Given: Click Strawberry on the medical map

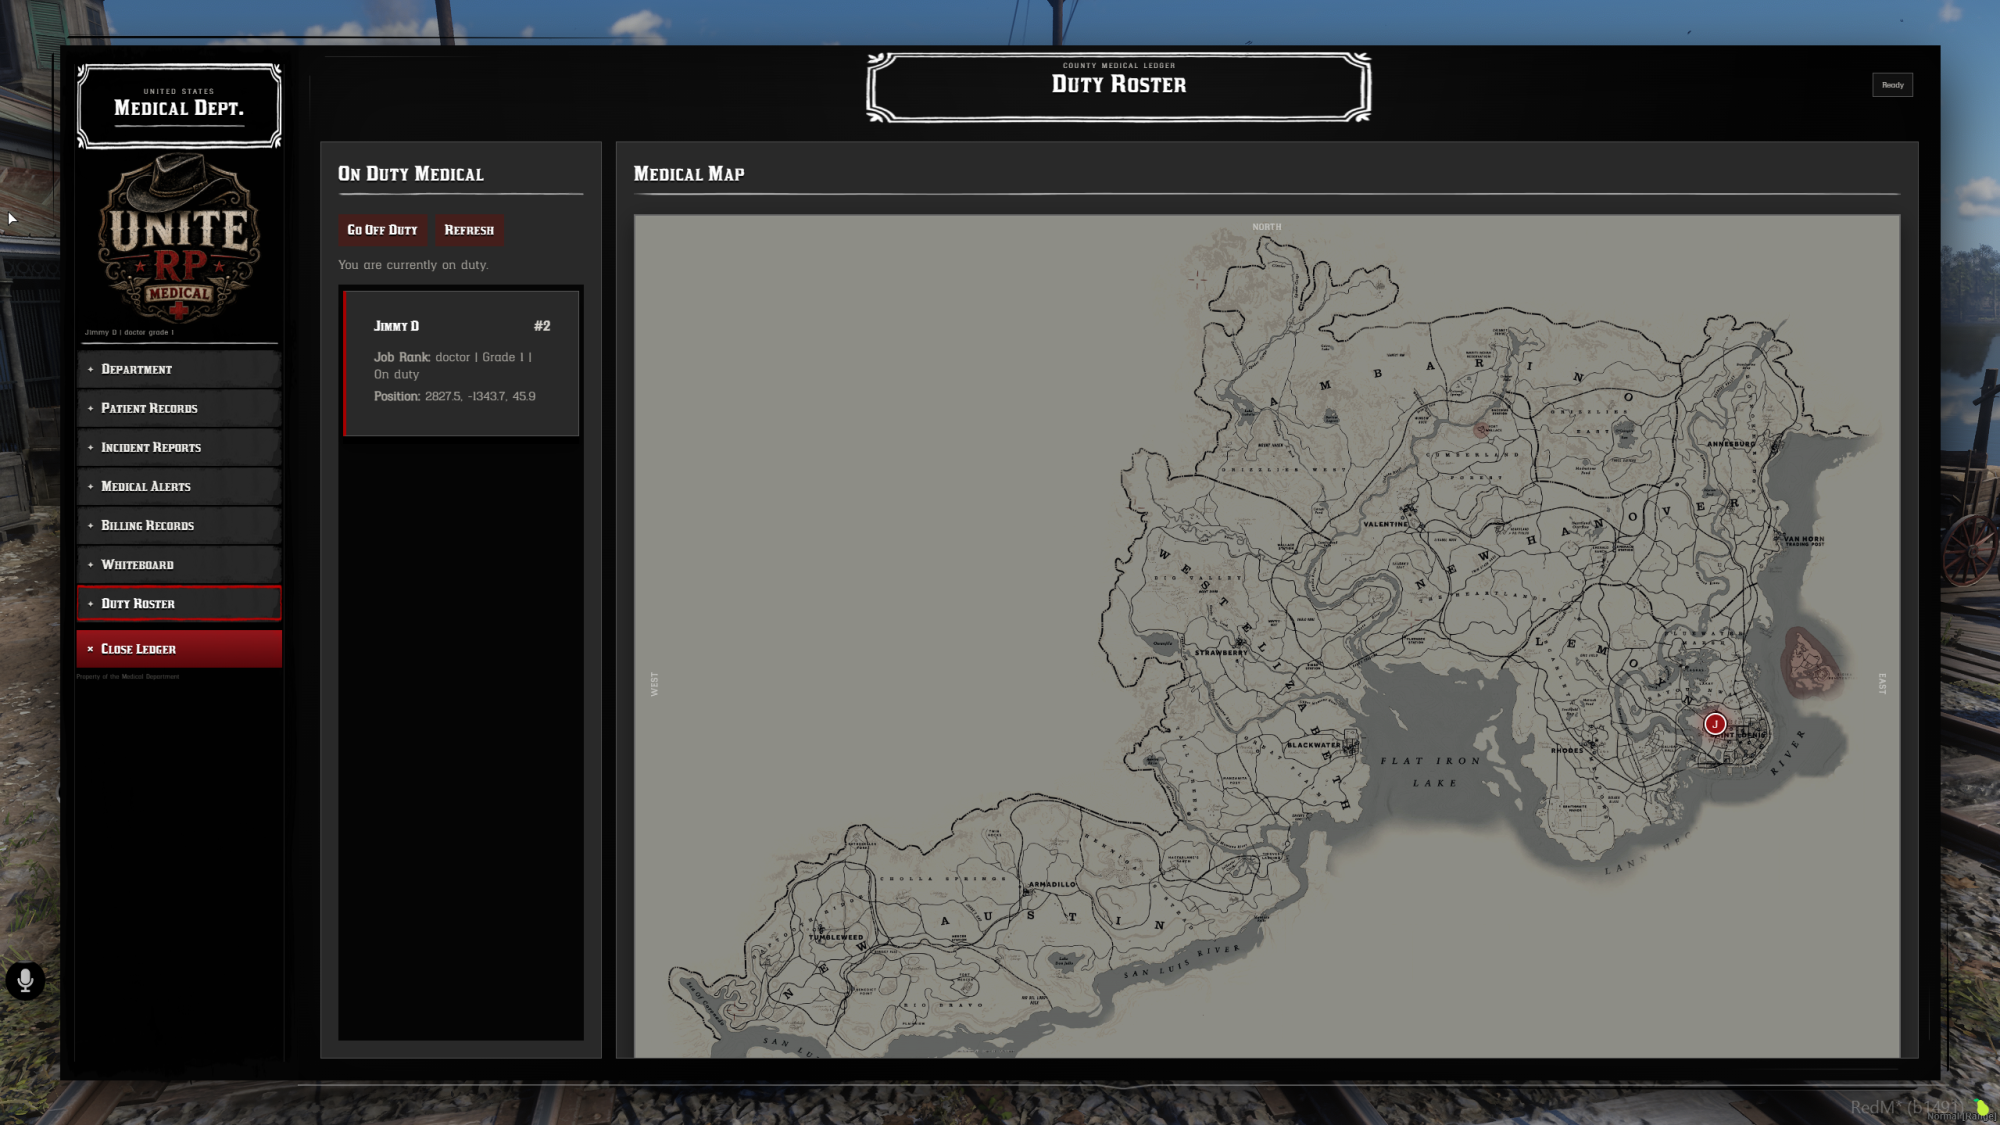Looking at the screenshot, I should click(1221, 652).
